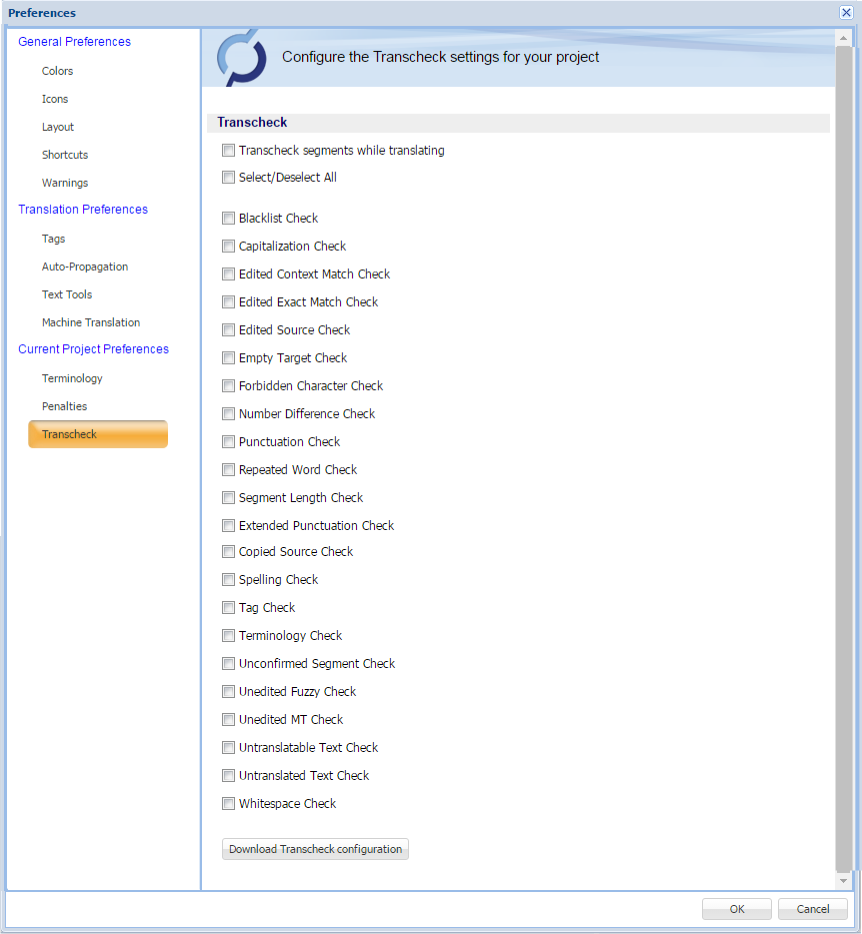Toggle the Tag Check checkbox
The image size is (862, 934).
228,608
